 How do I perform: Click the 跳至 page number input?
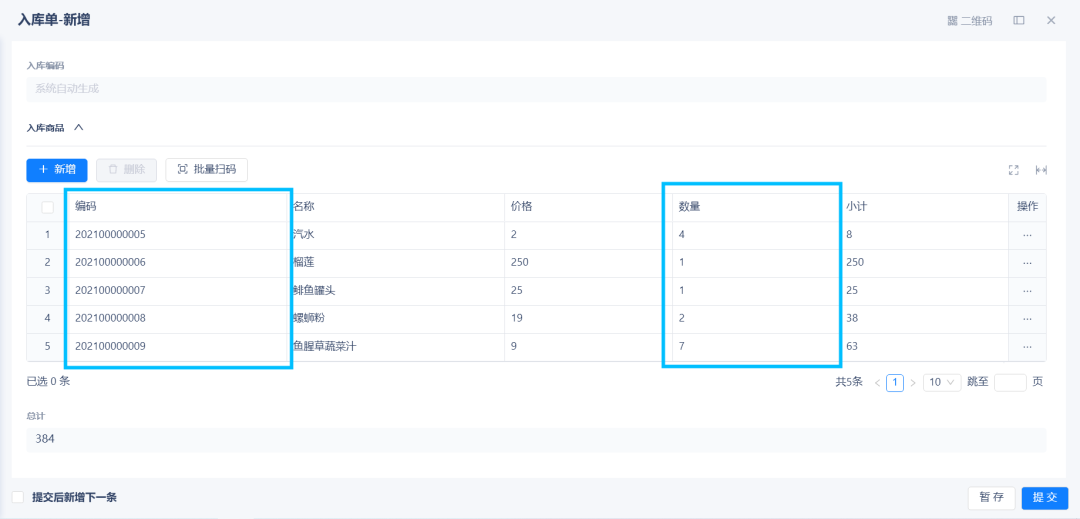[1010, 383]
